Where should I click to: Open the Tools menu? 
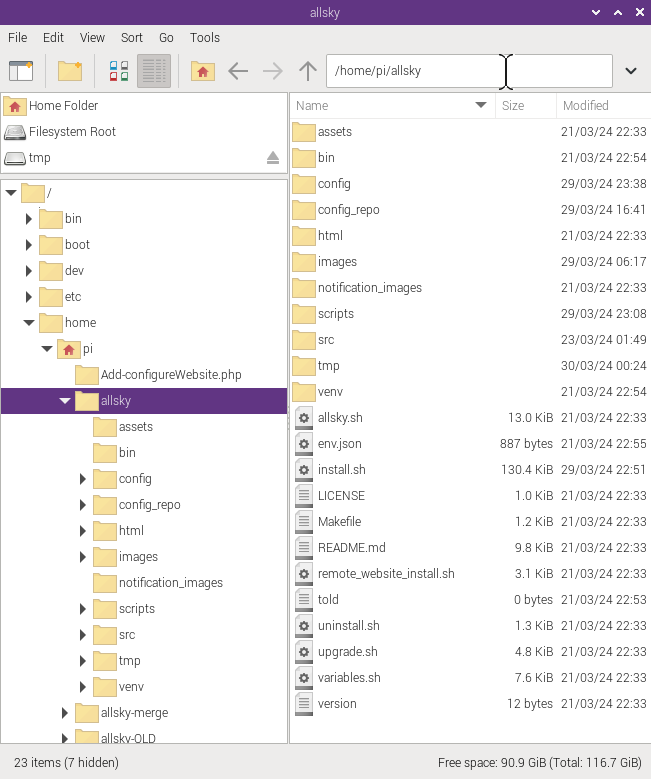pyautogui.click(x=205, y=38)
